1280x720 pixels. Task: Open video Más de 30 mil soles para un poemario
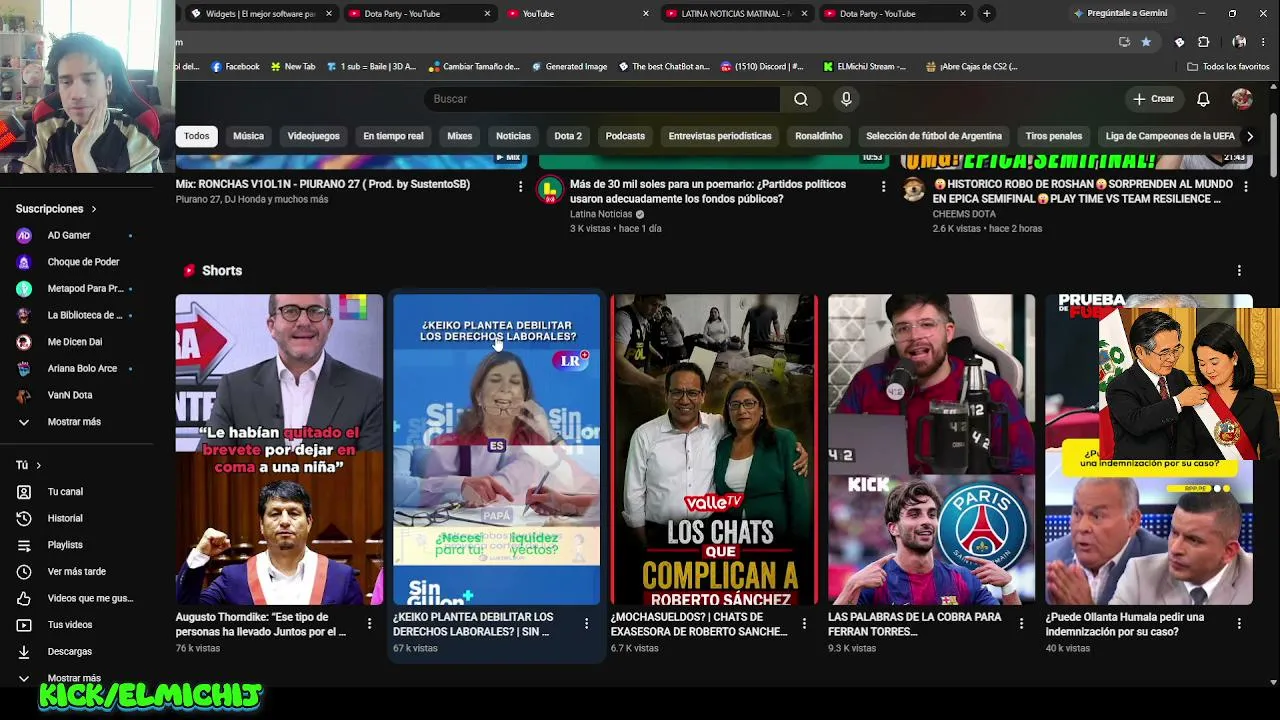(708, 191)
